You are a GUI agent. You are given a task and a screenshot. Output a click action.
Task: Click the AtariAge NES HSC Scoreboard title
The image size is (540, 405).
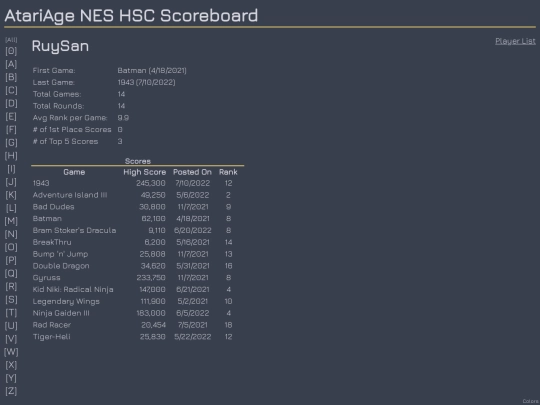click(131, 16)
